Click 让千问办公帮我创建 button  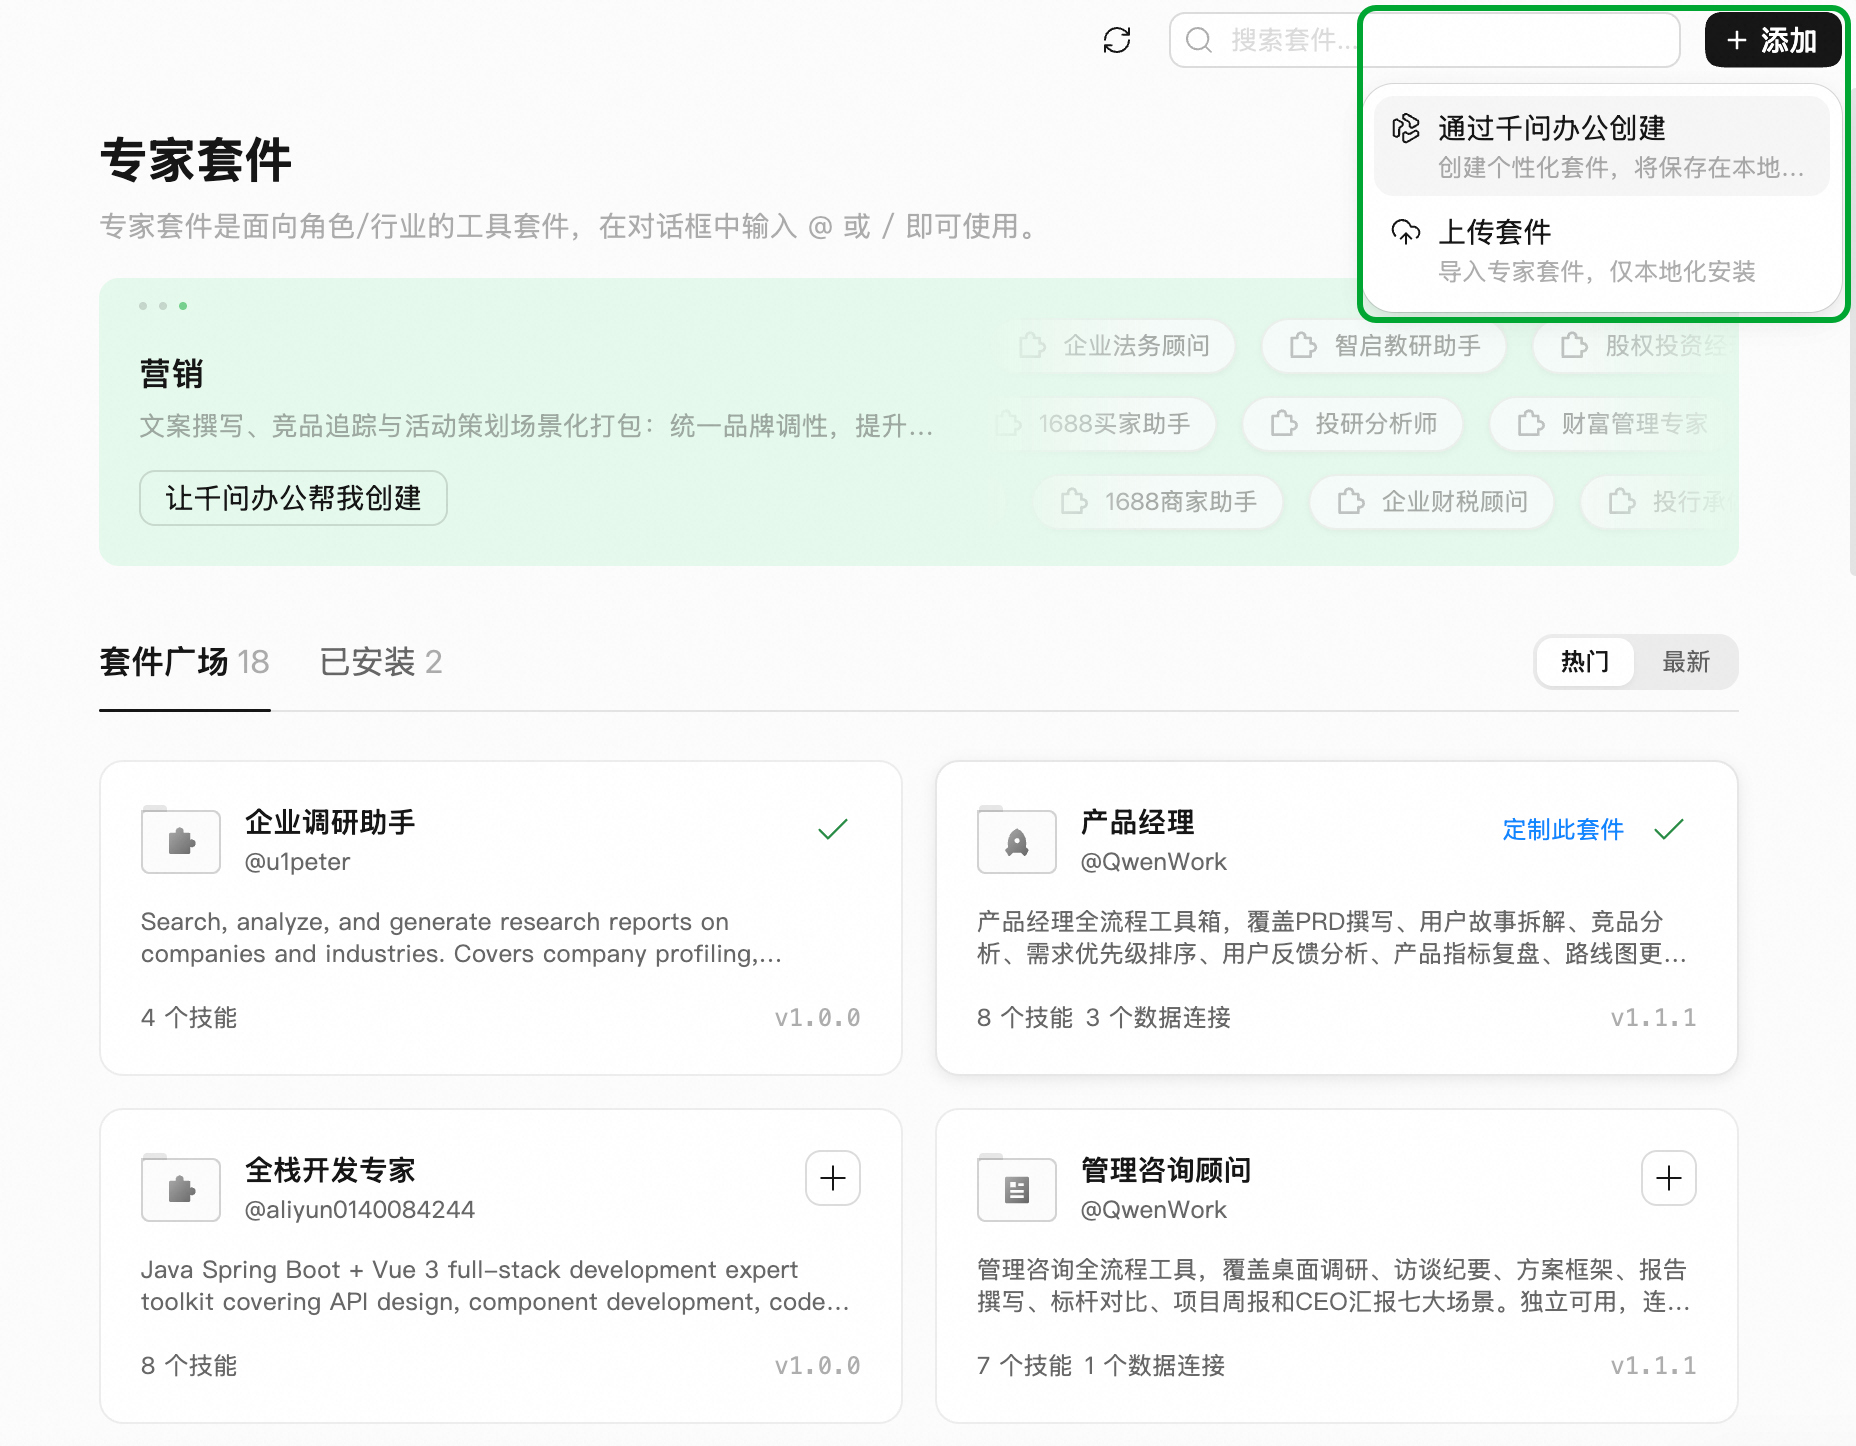[x=293, y=498]
